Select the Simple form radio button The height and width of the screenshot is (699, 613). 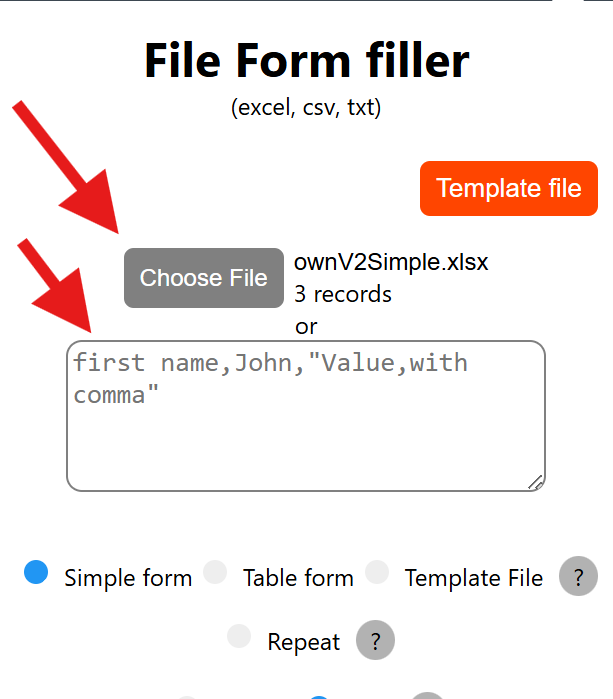(36, 572)
